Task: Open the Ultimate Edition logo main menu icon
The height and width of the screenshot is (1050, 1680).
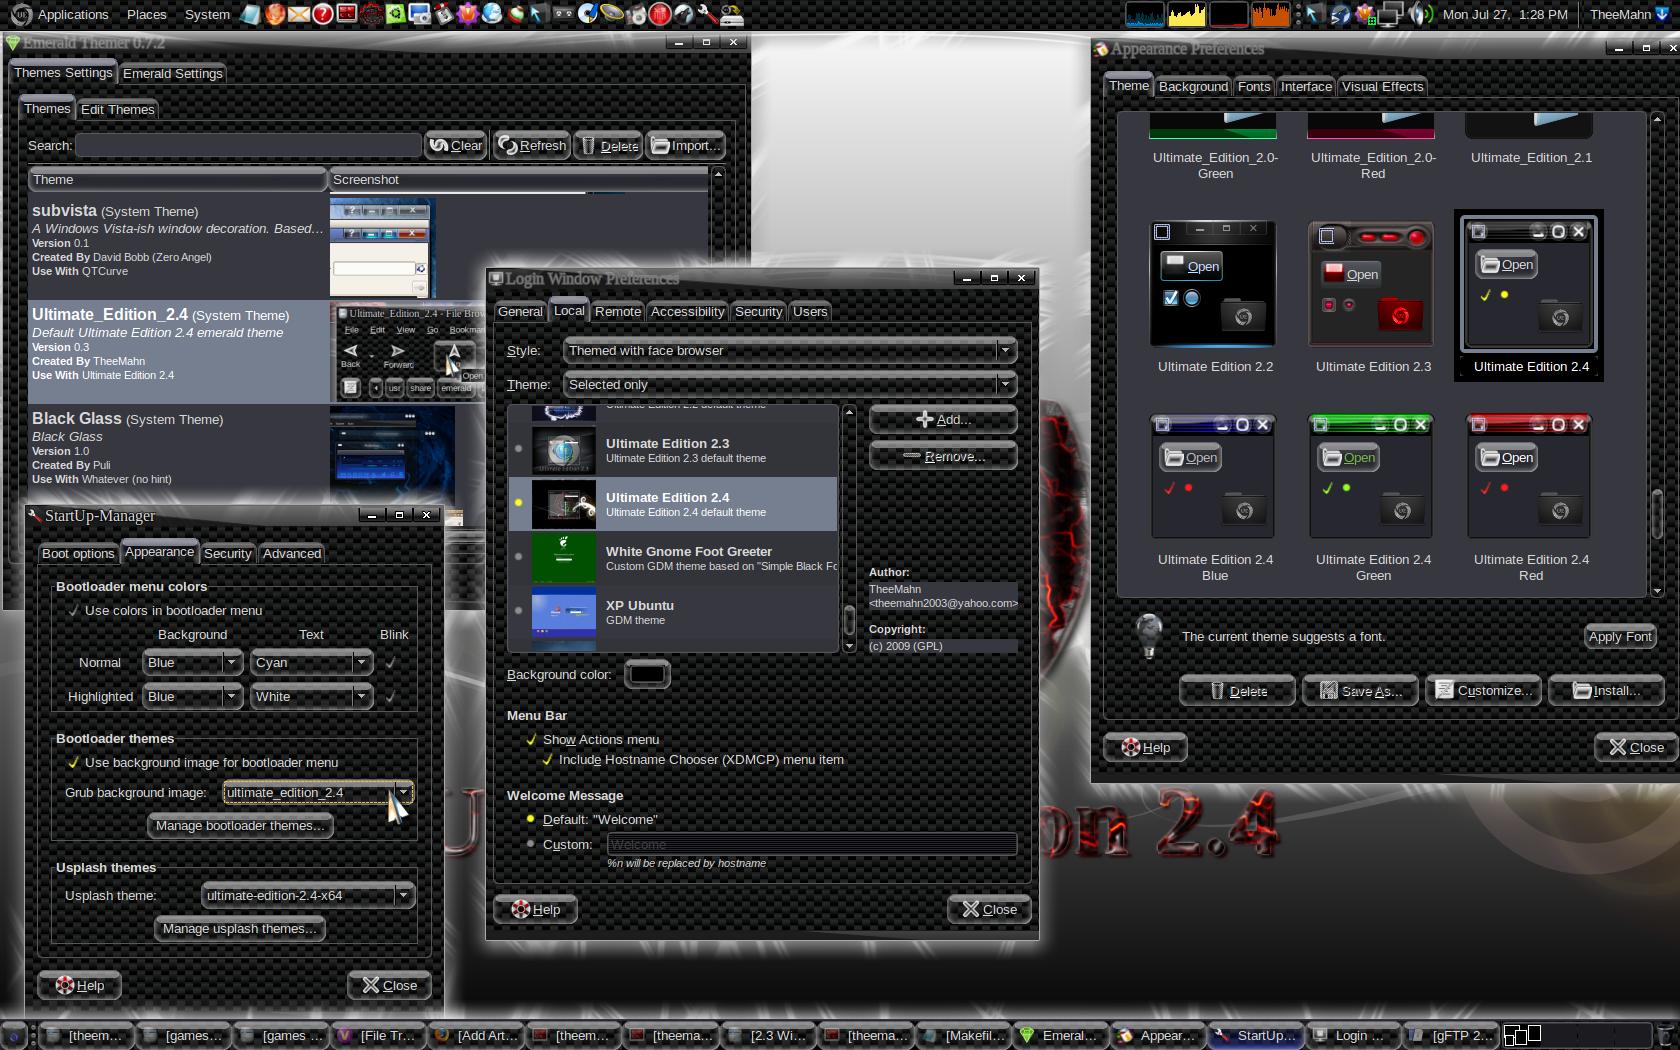Action: [20, 14]
